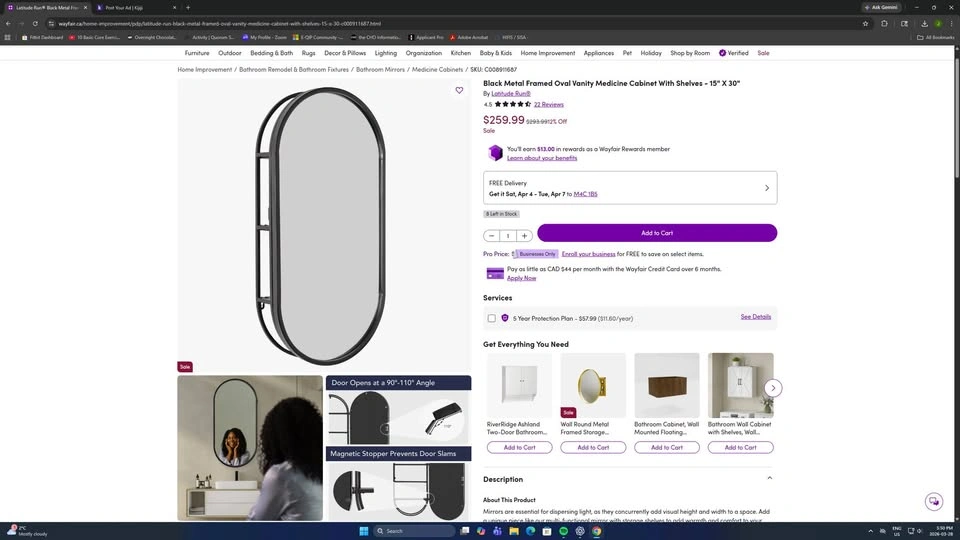The image size is (960, 540).
Task: Check the 5 Year Protection Plan box
Action: pos(492,318)
